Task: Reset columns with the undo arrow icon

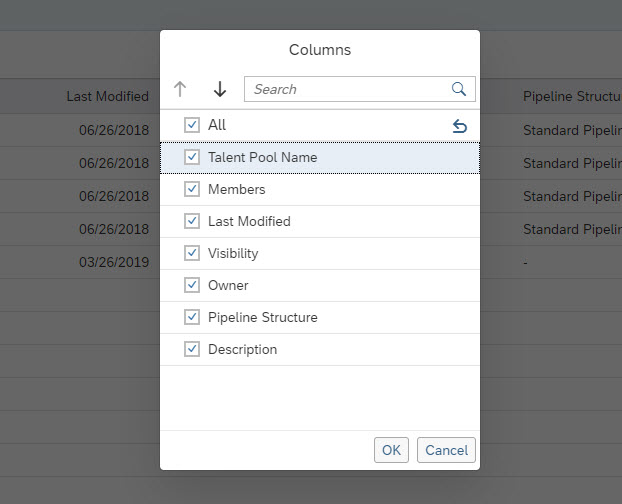Action: click(x=460, y=126)
